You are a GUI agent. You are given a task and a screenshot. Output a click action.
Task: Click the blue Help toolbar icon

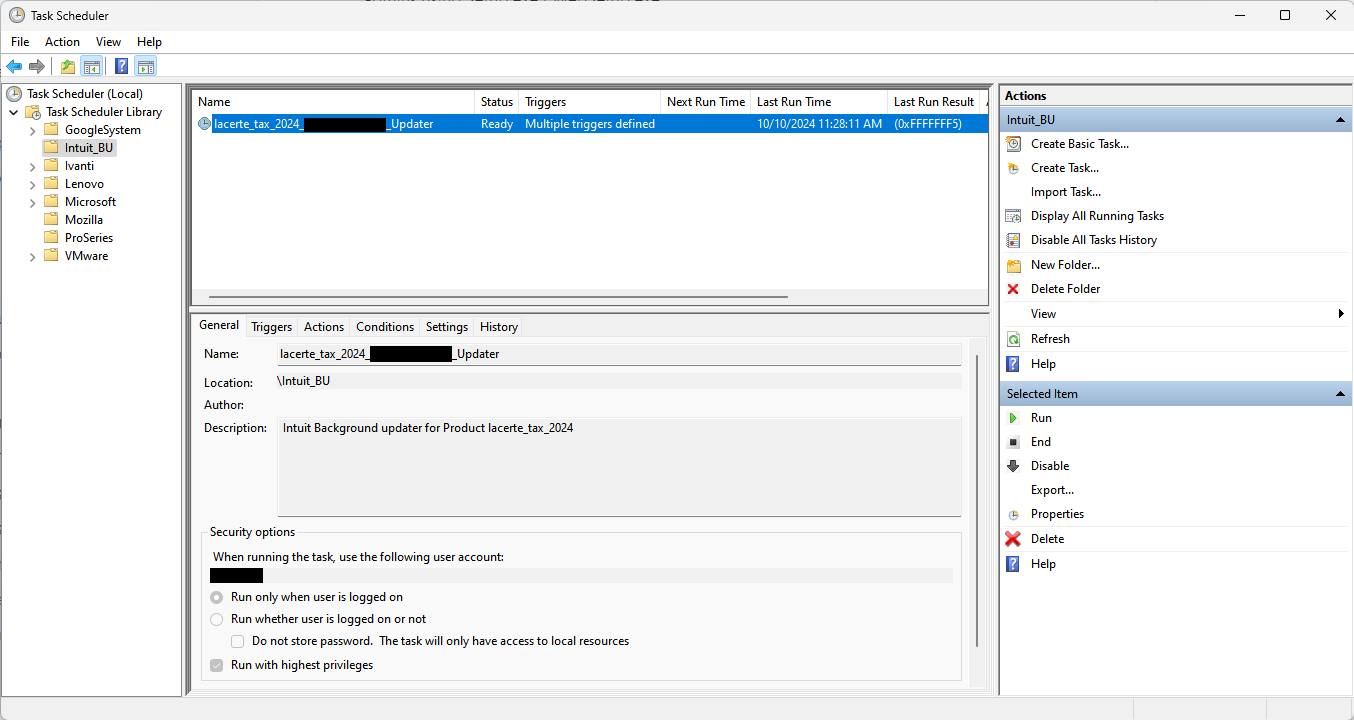pos(121,67)
